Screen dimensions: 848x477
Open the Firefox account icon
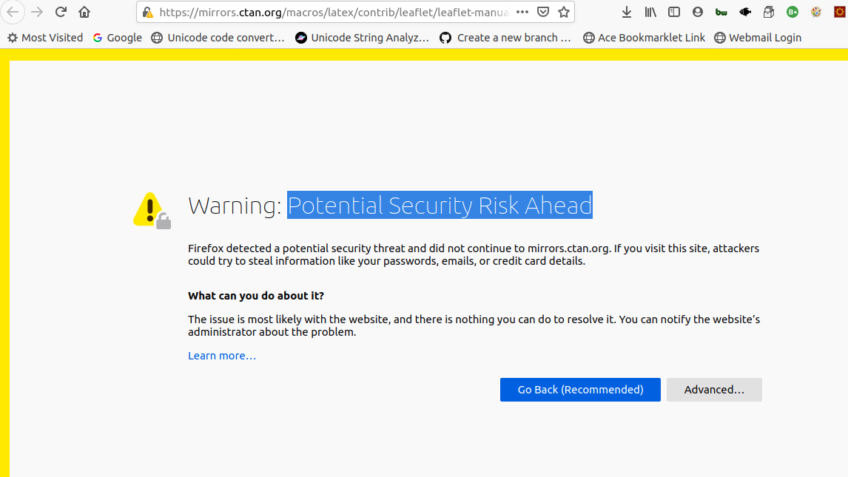tap(698, 12)
